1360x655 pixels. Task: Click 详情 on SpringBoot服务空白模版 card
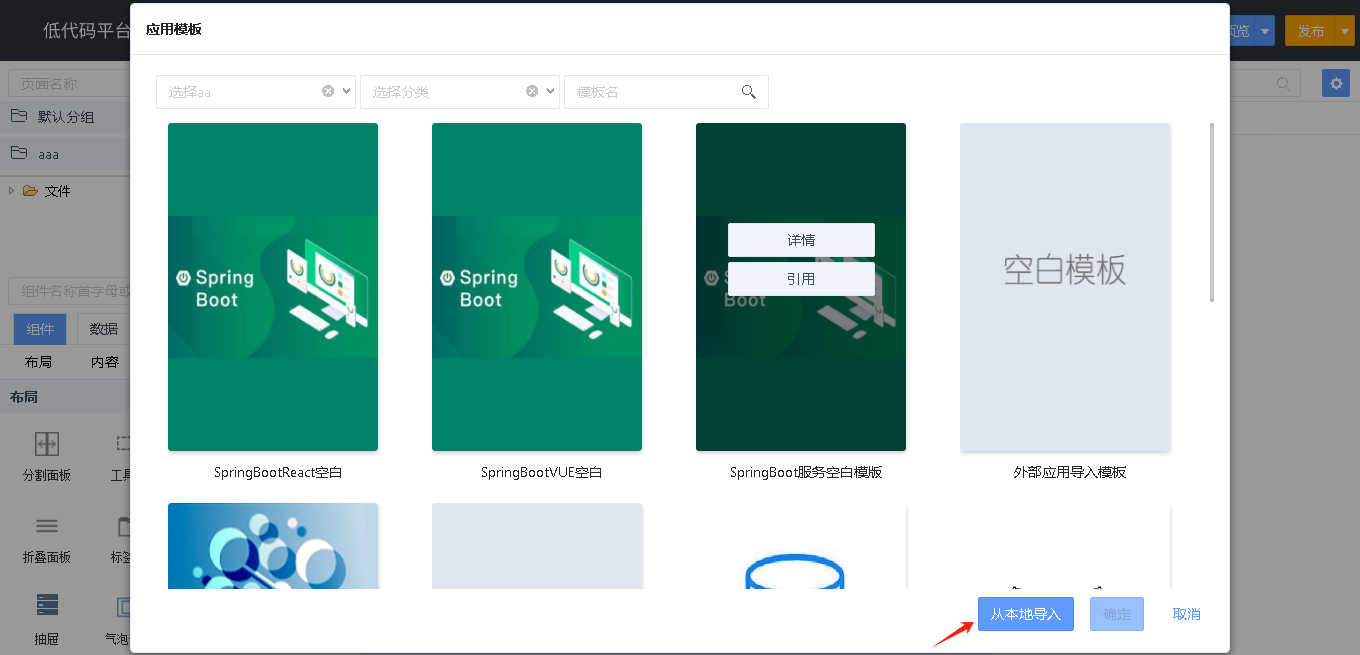801,240
